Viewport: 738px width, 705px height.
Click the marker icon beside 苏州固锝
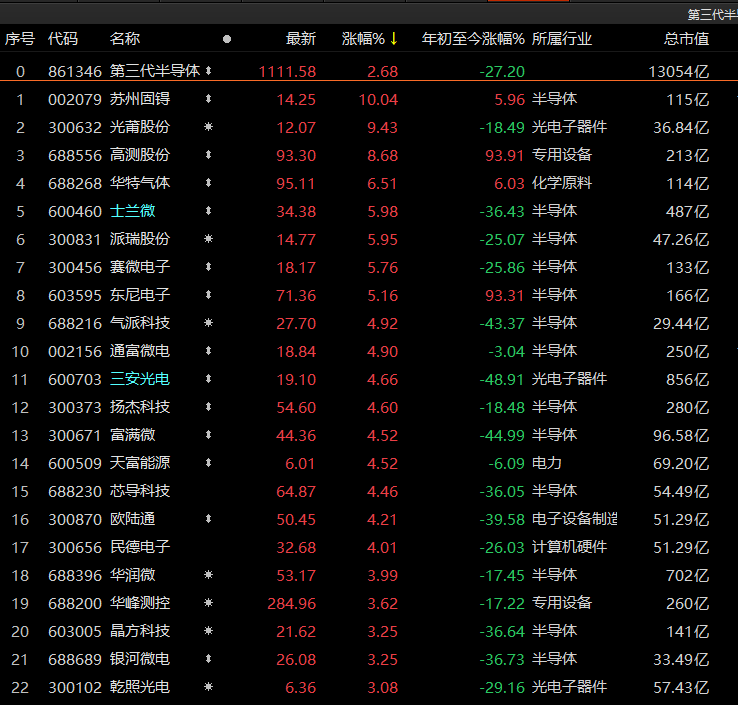point(209,99)
